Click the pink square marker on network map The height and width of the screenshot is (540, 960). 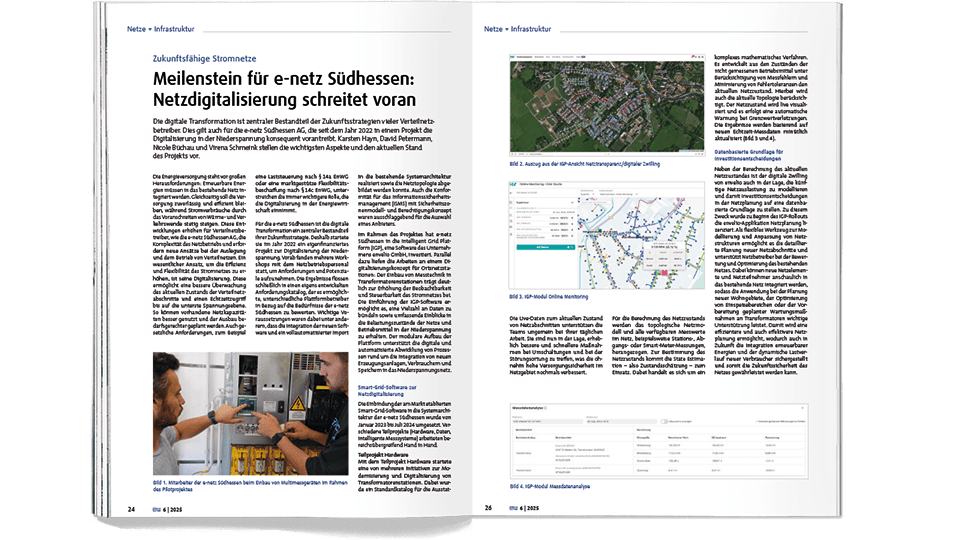[664, 272]
